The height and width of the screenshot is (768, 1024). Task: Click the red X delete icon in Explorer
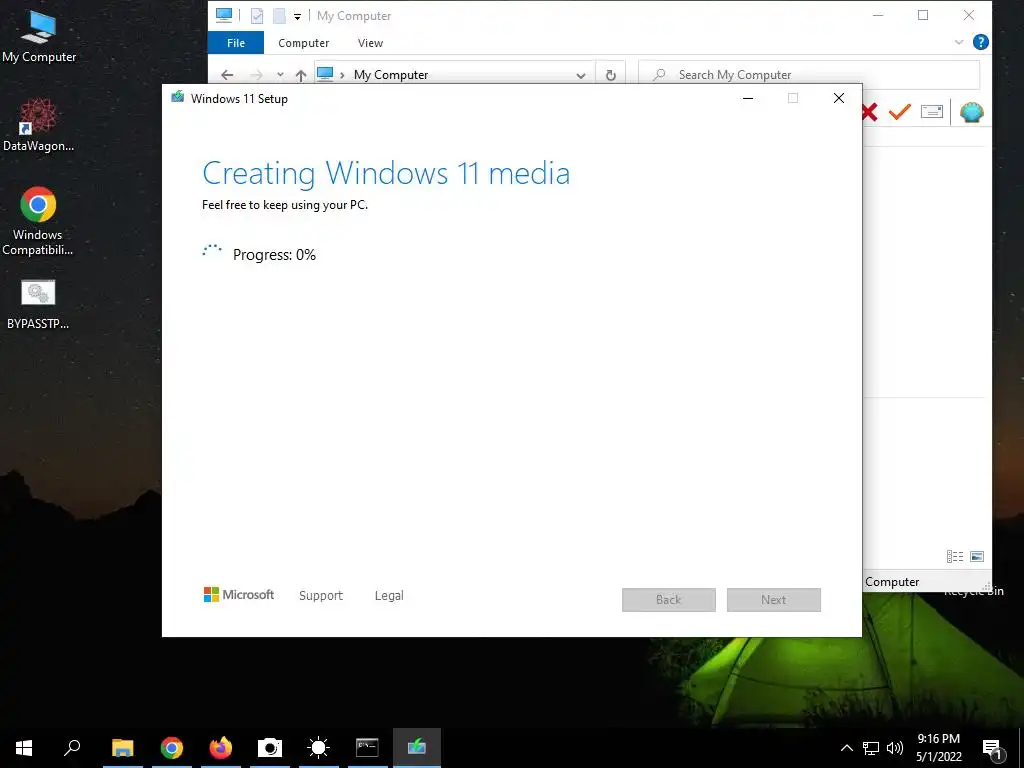[870, 112]
